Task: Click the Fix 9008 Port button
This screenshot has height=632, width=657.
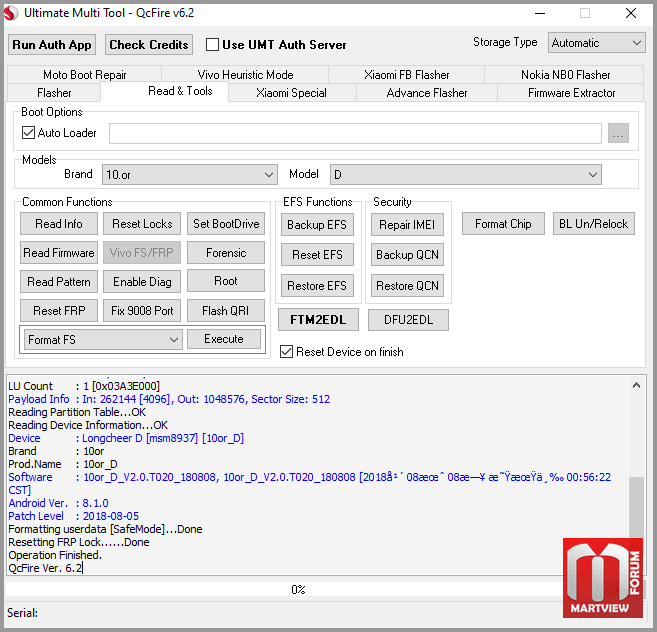Action: (x=142, y=311)
